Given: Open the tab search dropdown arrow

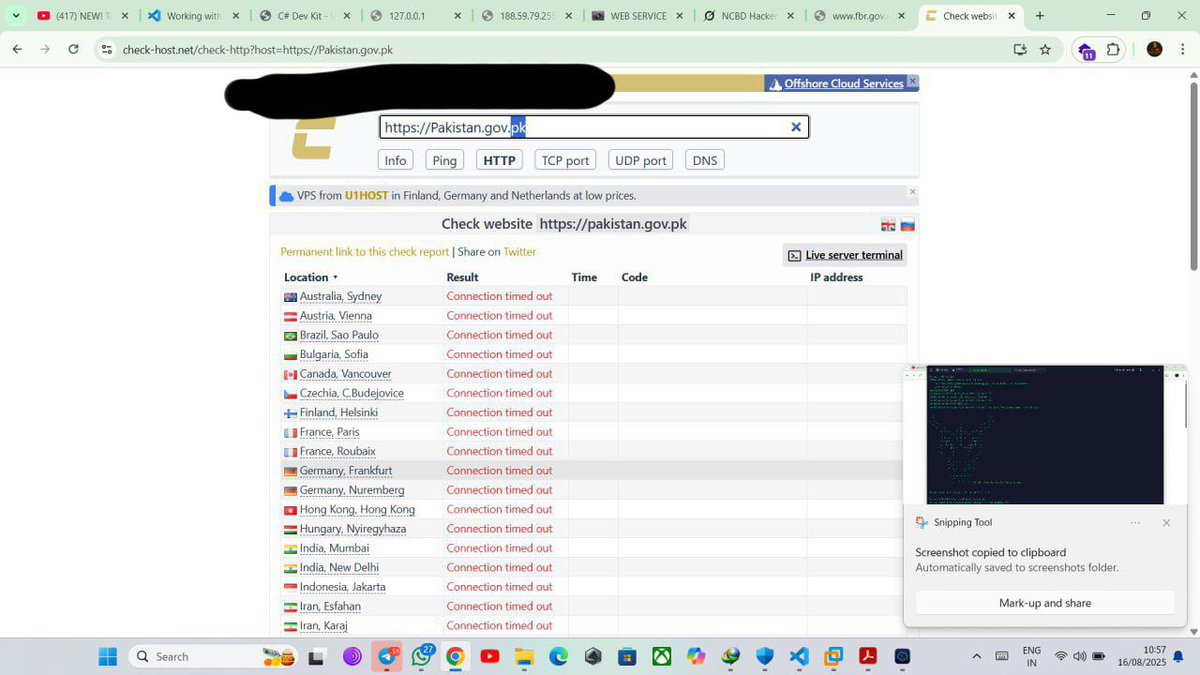Looking at the screenshot, I should pos(16,16).
